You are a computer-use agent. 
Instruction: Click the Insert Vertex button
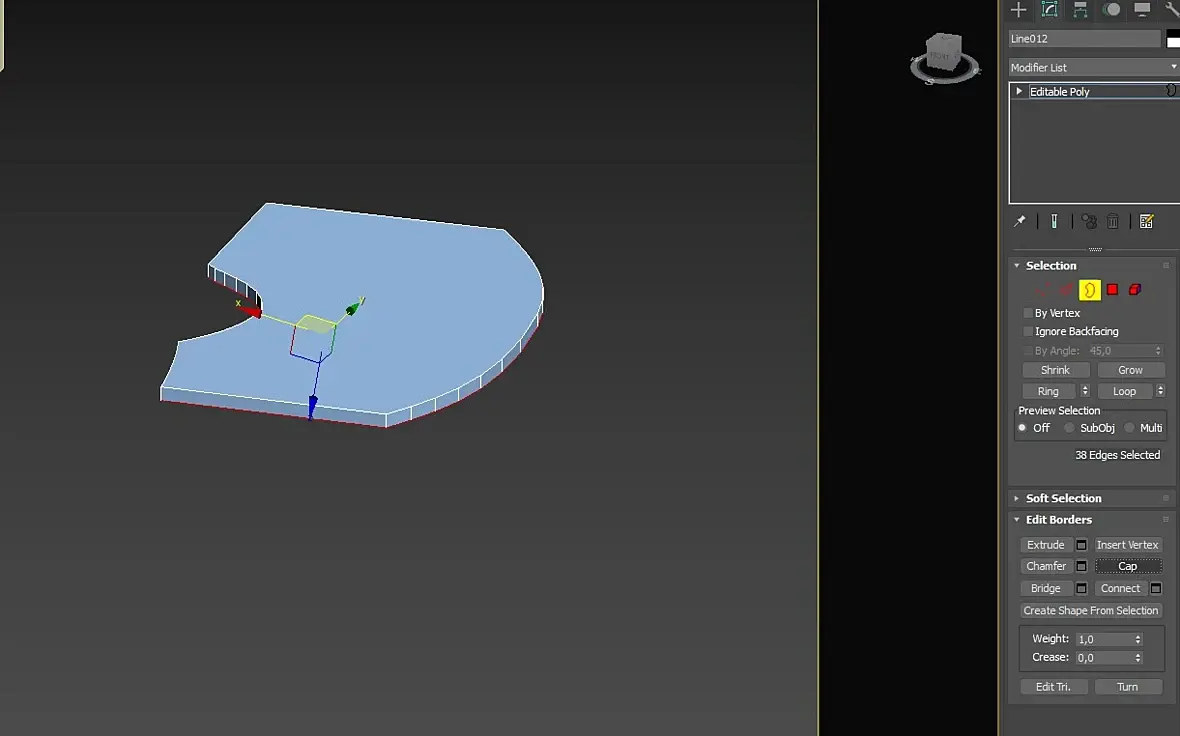1127,545
